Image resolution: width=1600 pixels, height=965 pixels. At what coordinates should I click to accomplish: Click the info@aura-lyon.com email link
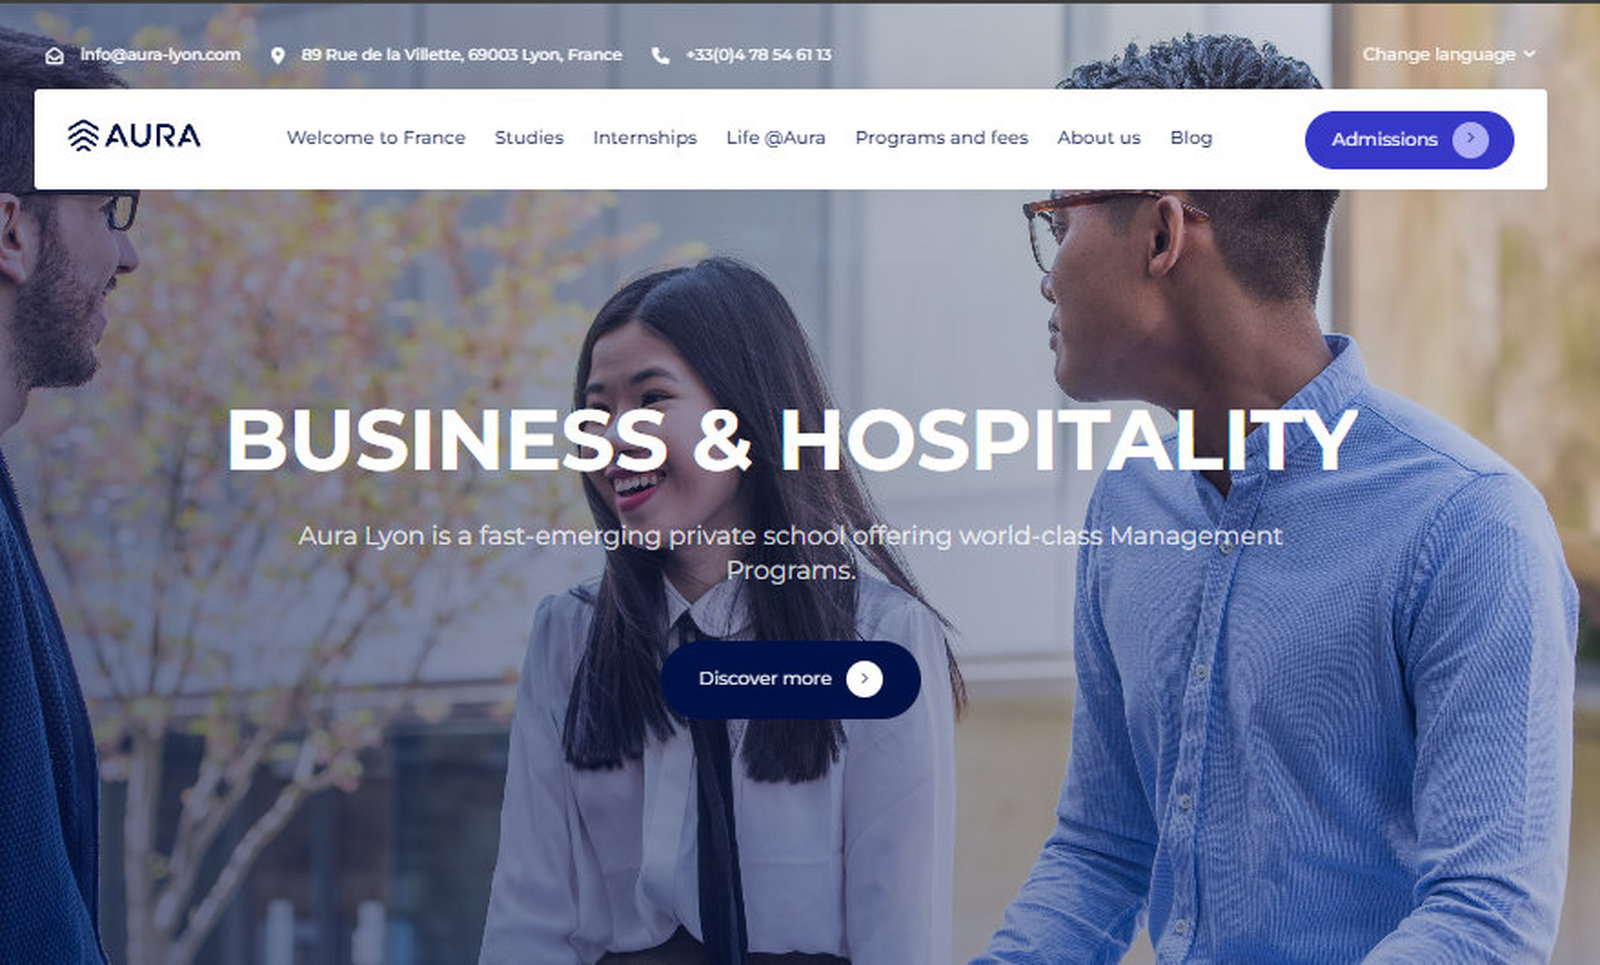point(160,55)
